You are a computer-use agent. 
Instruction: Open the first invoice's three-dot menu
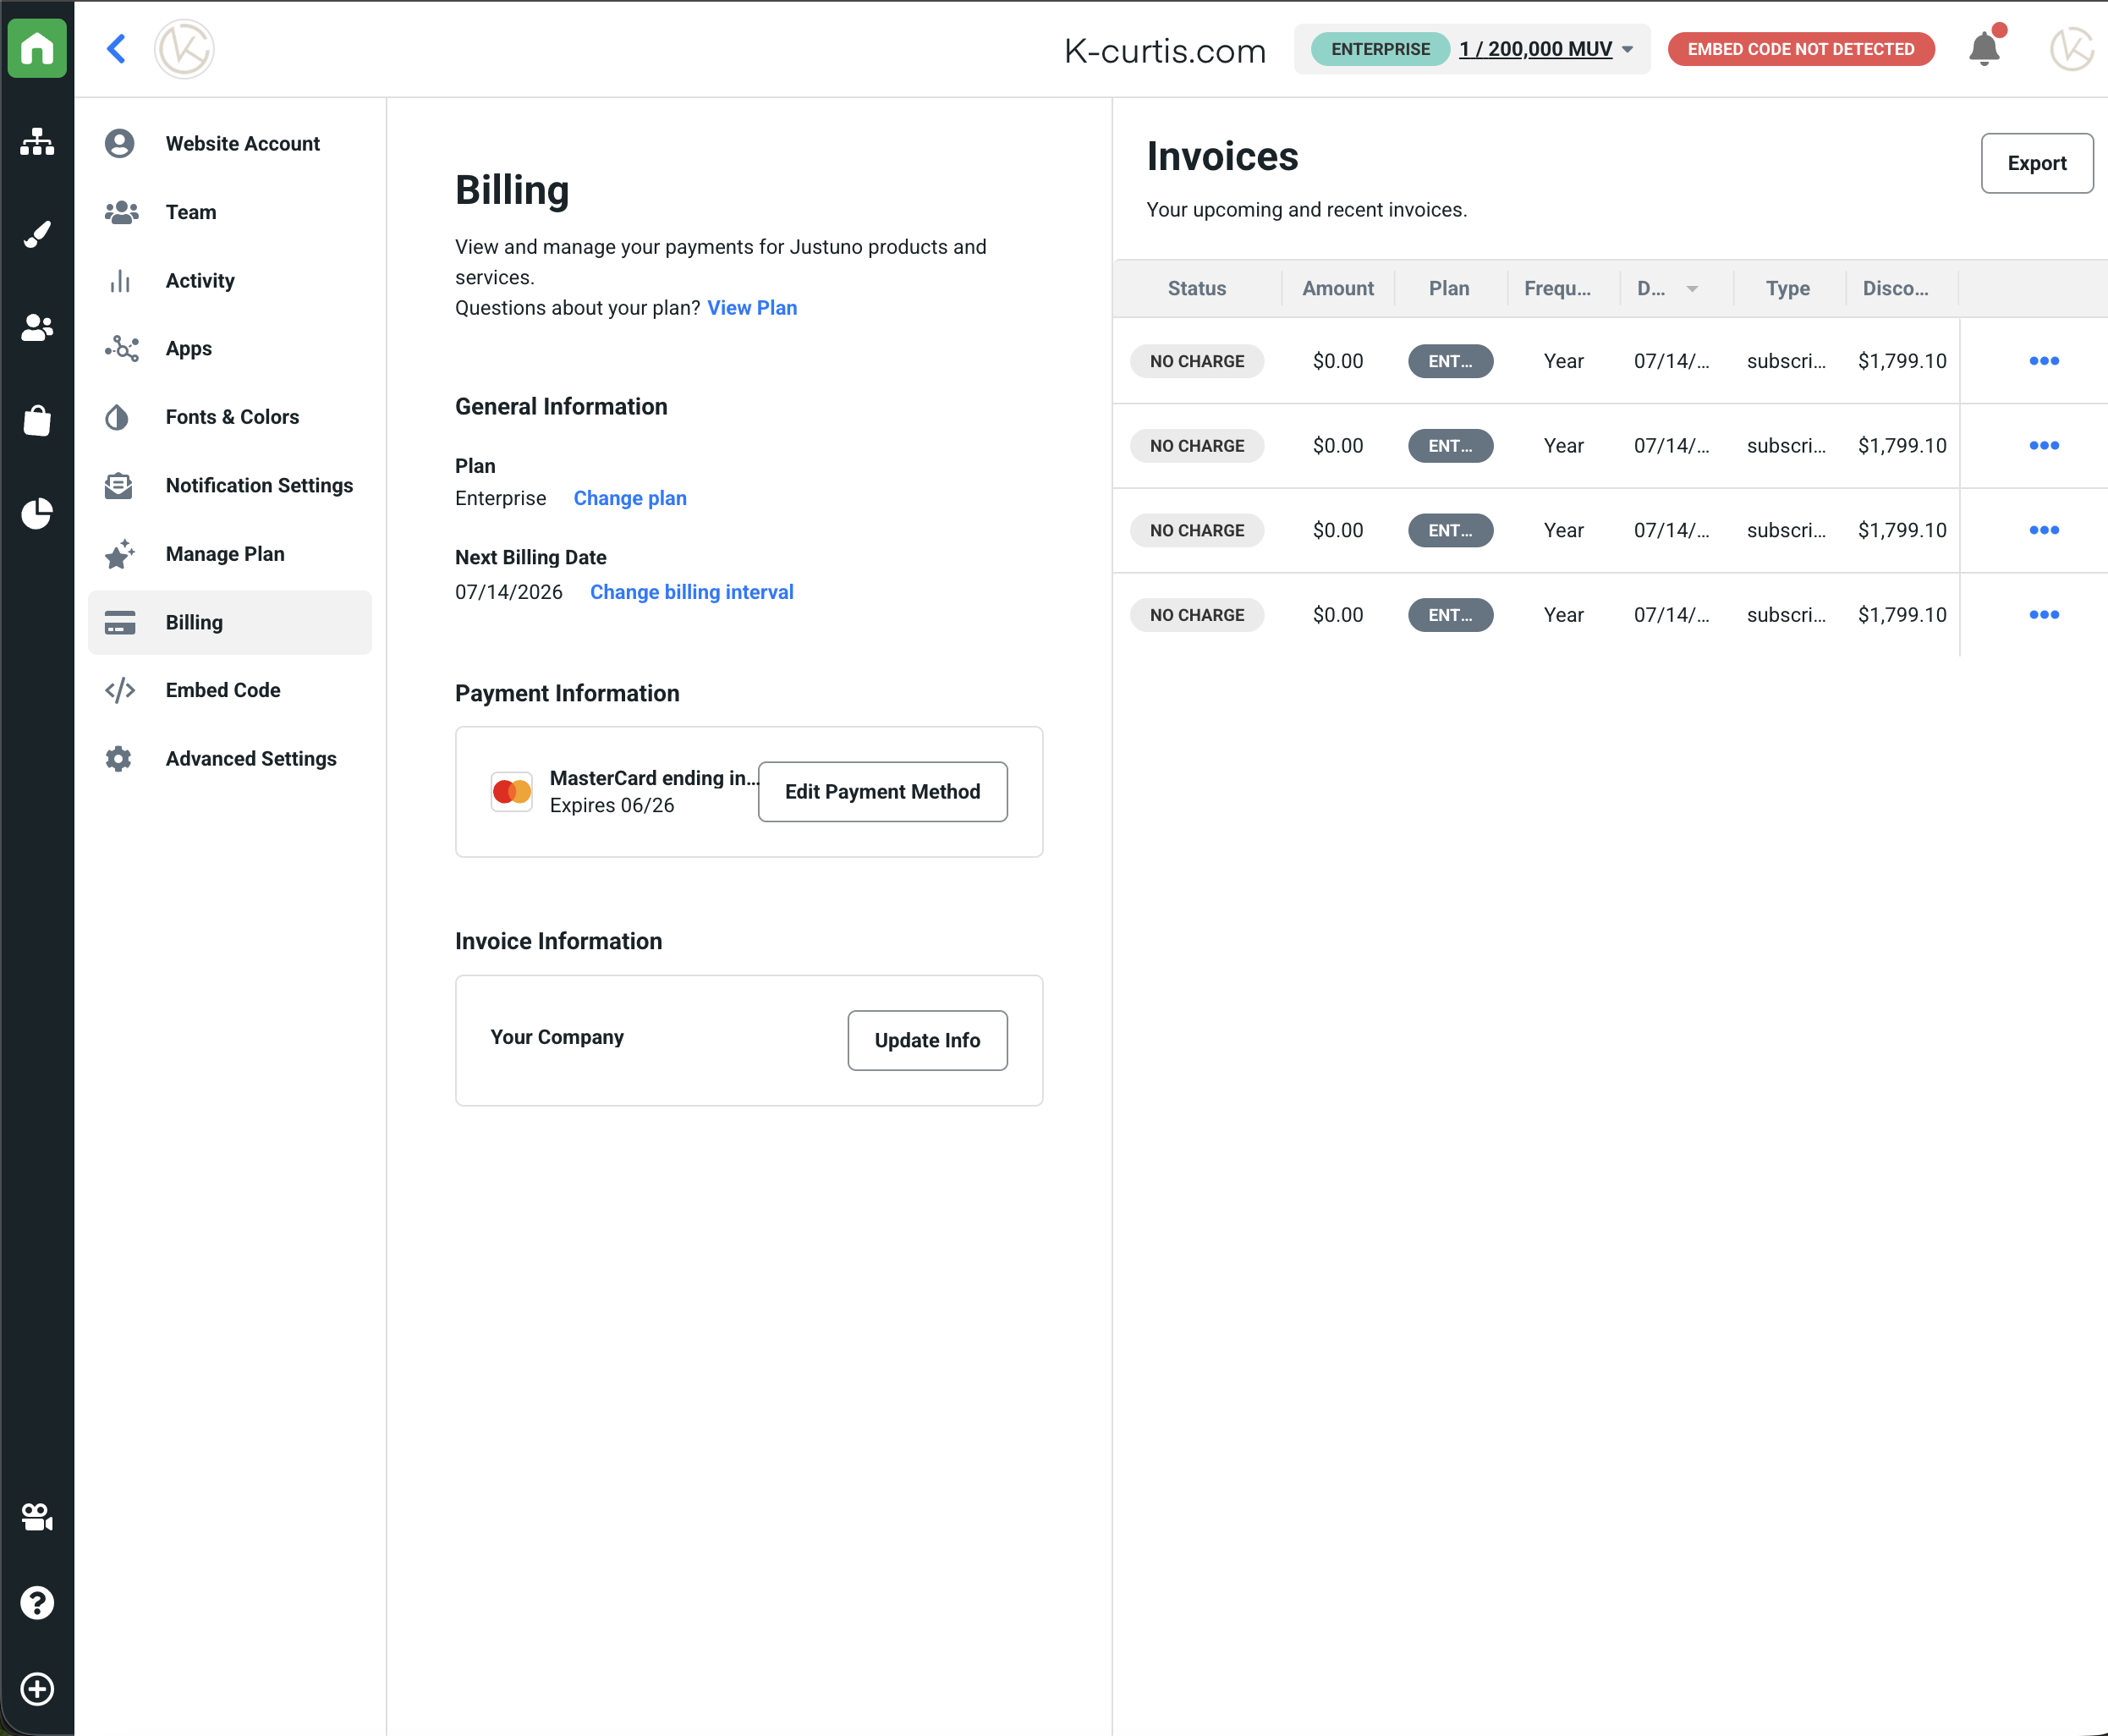(2044, 361)
